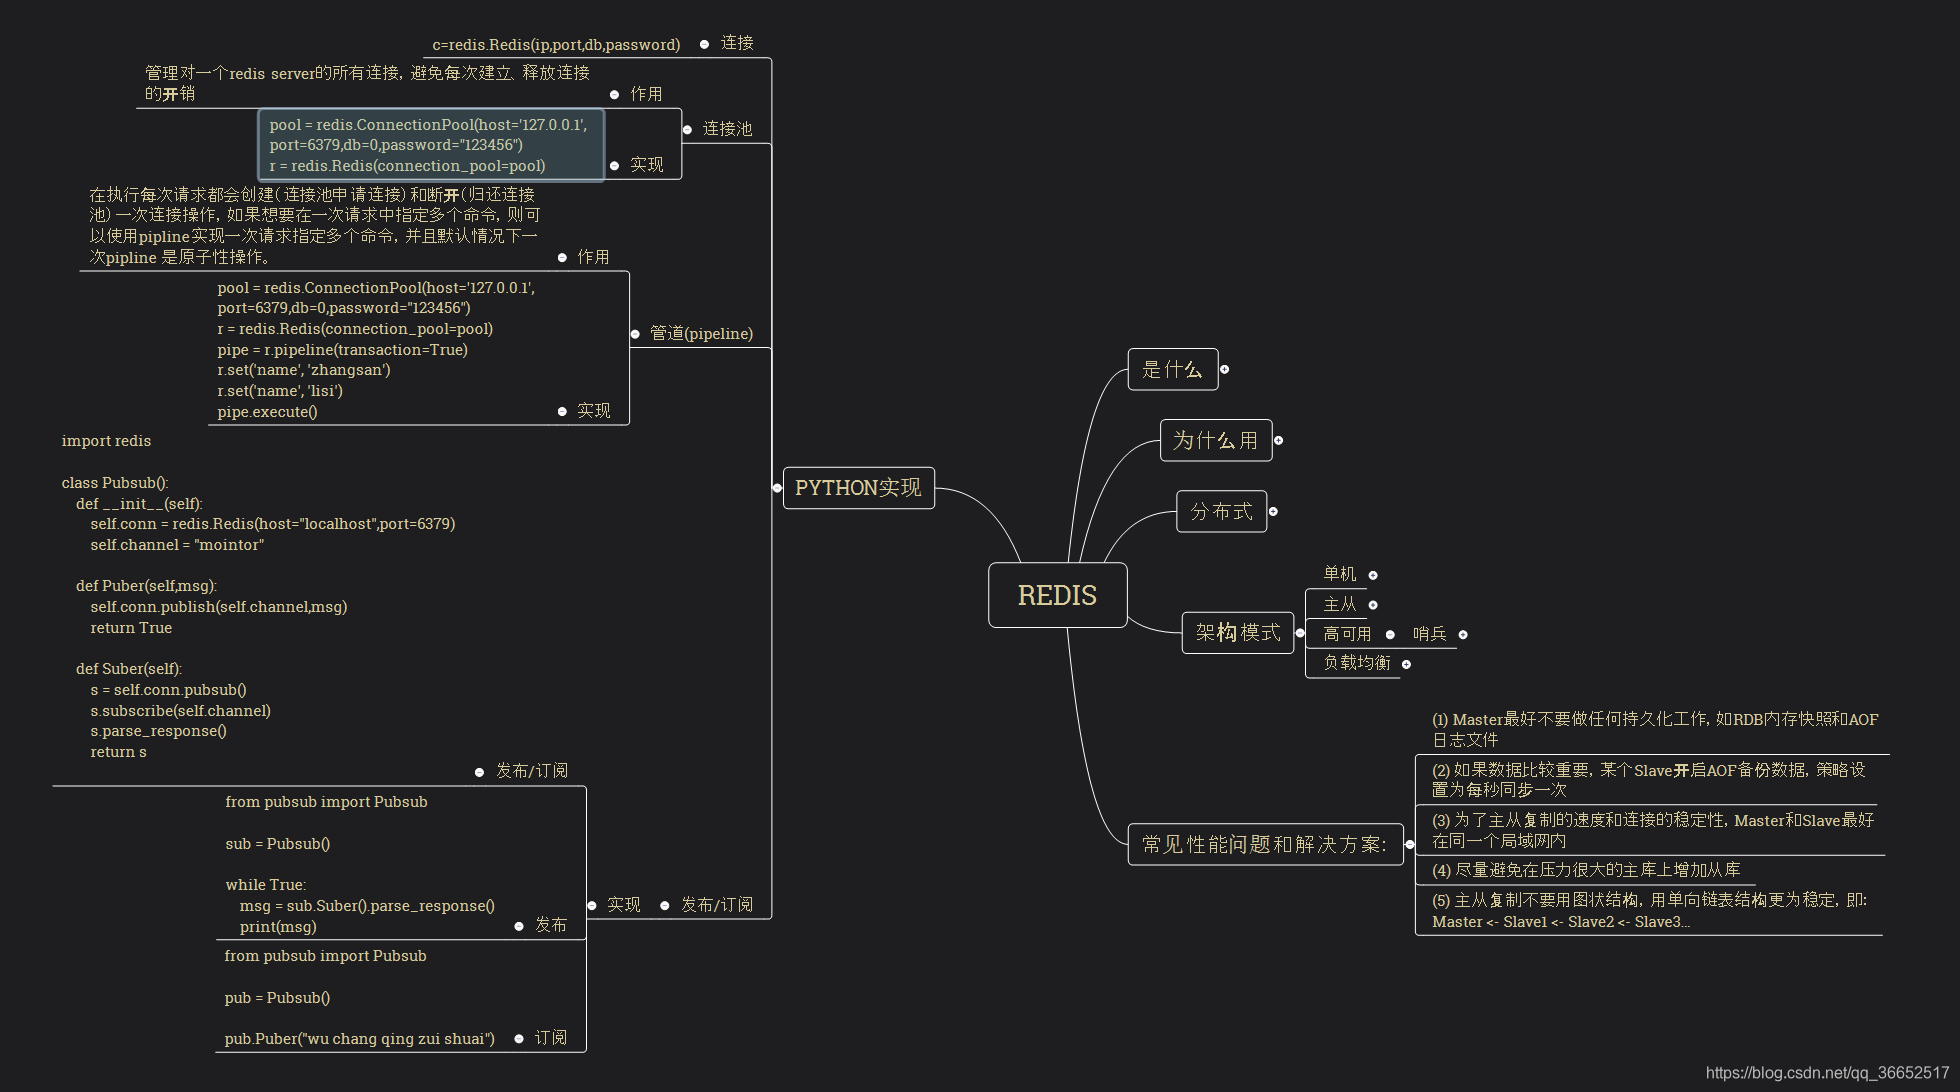Screen dimensions: 1960x1092
Task: Select the 发布 subtopic label
Action: 550,925
